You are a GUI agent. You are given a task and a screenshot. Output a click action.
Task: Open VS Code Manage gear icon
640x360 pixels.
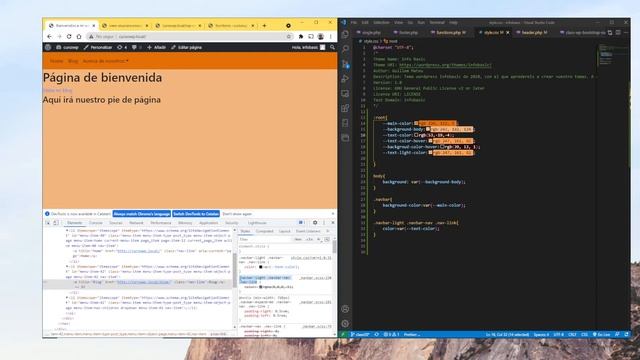(345, 324)
